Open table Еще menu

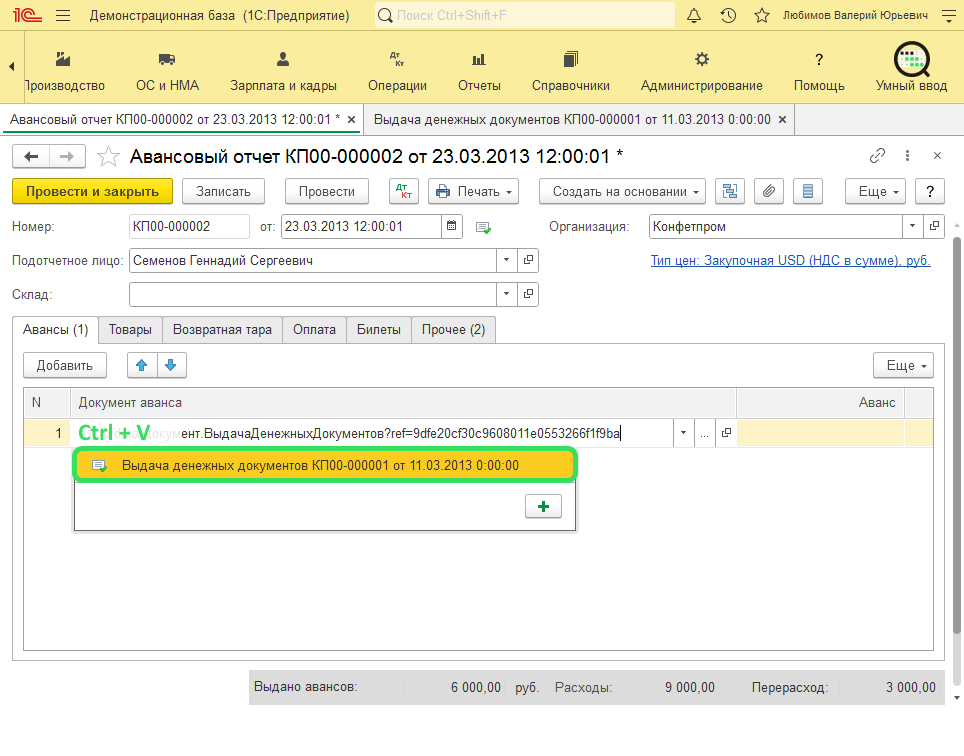[903, 365]
